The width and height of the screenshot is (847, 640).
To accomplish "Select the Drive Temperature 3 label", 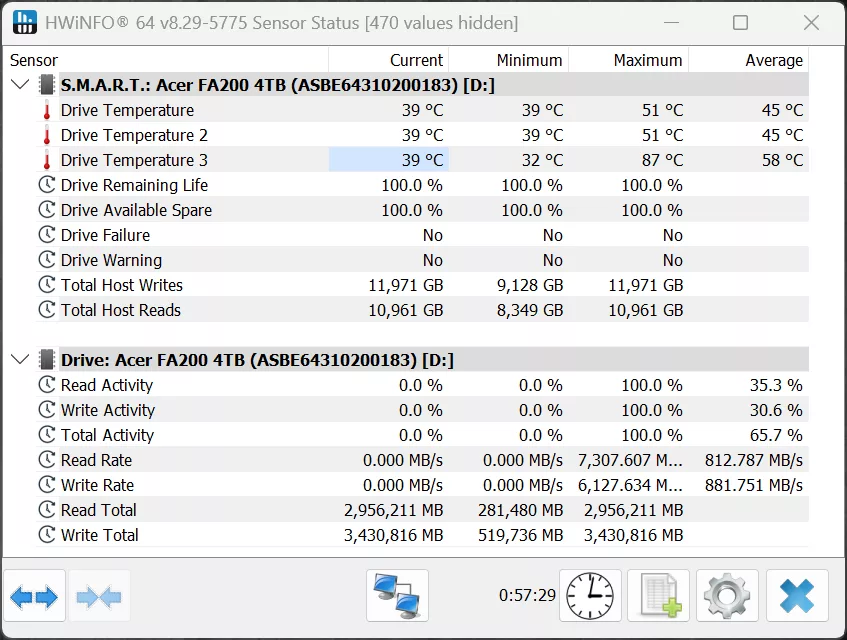I will [x=134, y=160].
